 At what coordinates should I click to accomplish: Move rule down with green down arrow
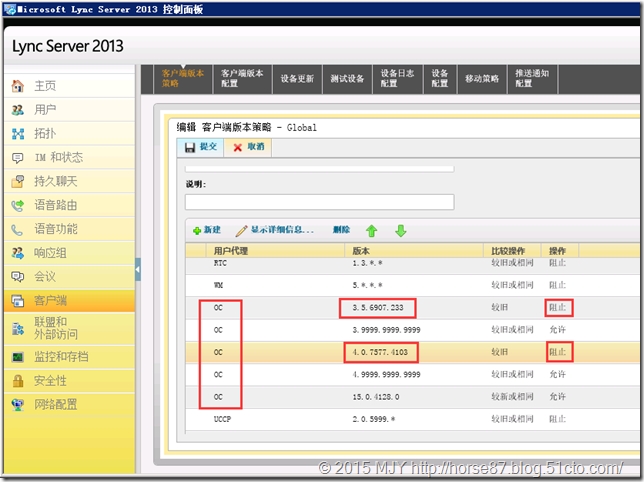click(x=401, y=231)
